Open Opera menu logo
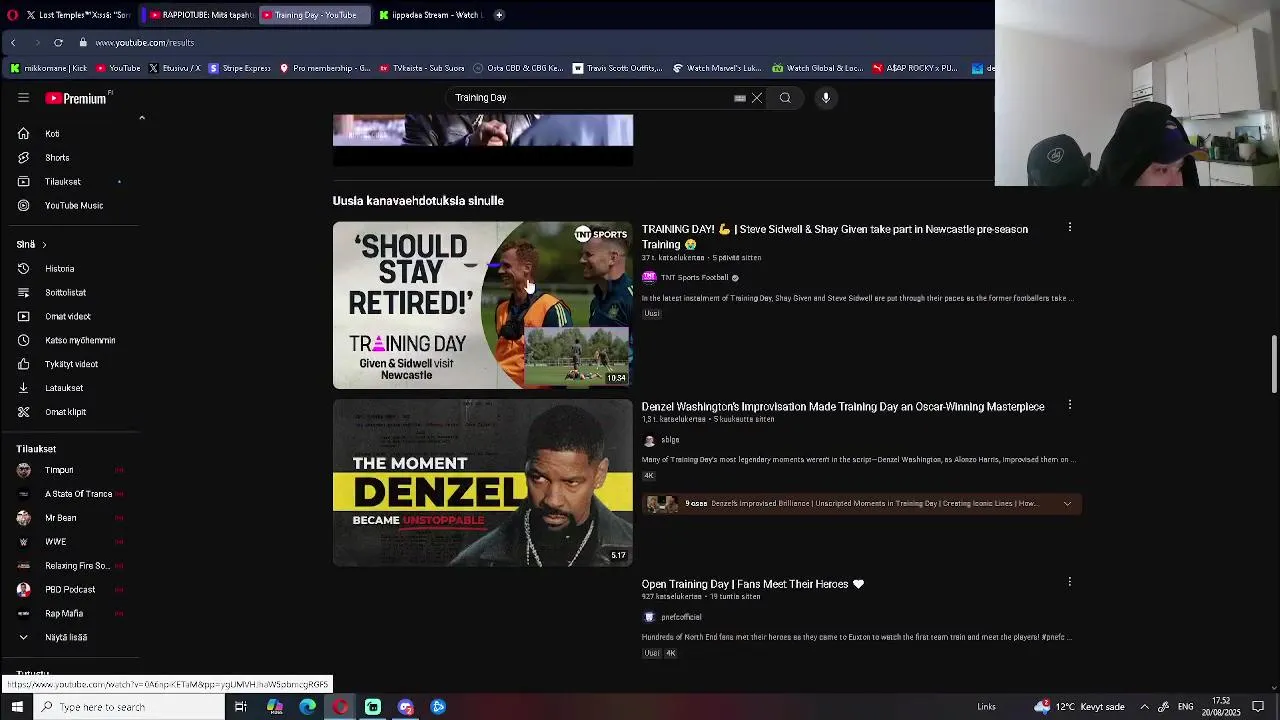Viewport: 1280px width, 720px height. 12,15
